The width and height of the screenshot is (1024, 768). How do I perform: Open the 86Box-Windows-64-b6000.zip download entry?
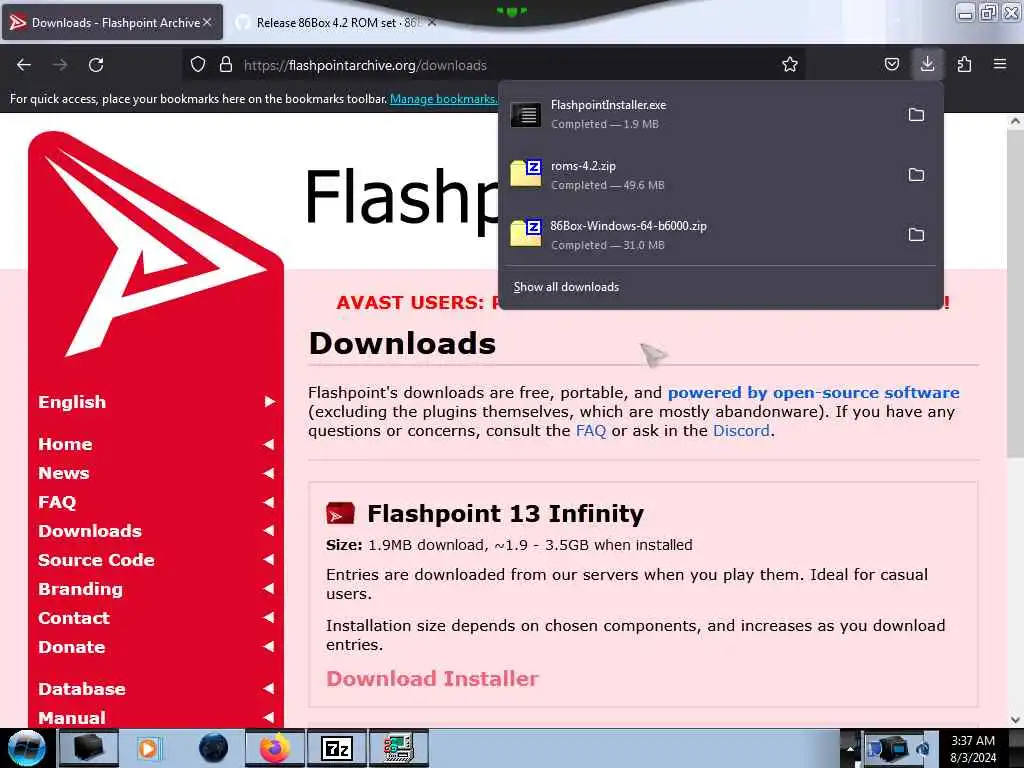(699, 235)
